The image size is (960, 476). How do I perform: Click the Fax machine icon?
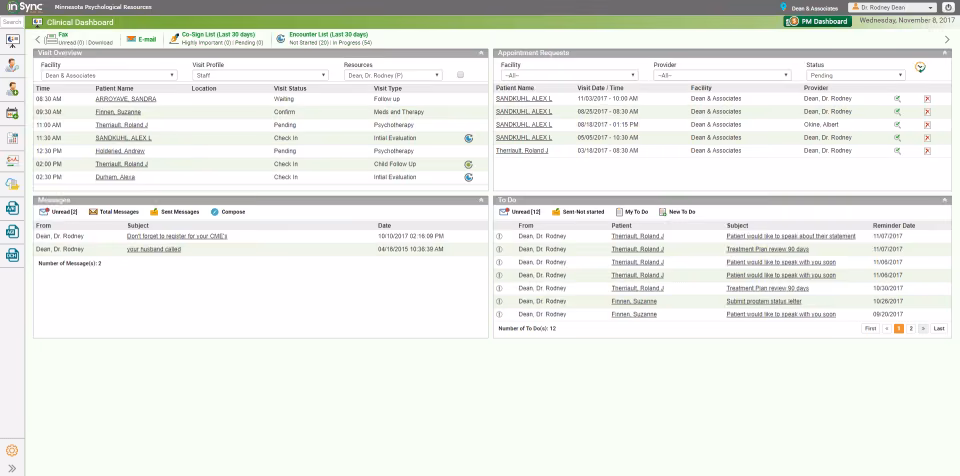(x=51, y=39)
